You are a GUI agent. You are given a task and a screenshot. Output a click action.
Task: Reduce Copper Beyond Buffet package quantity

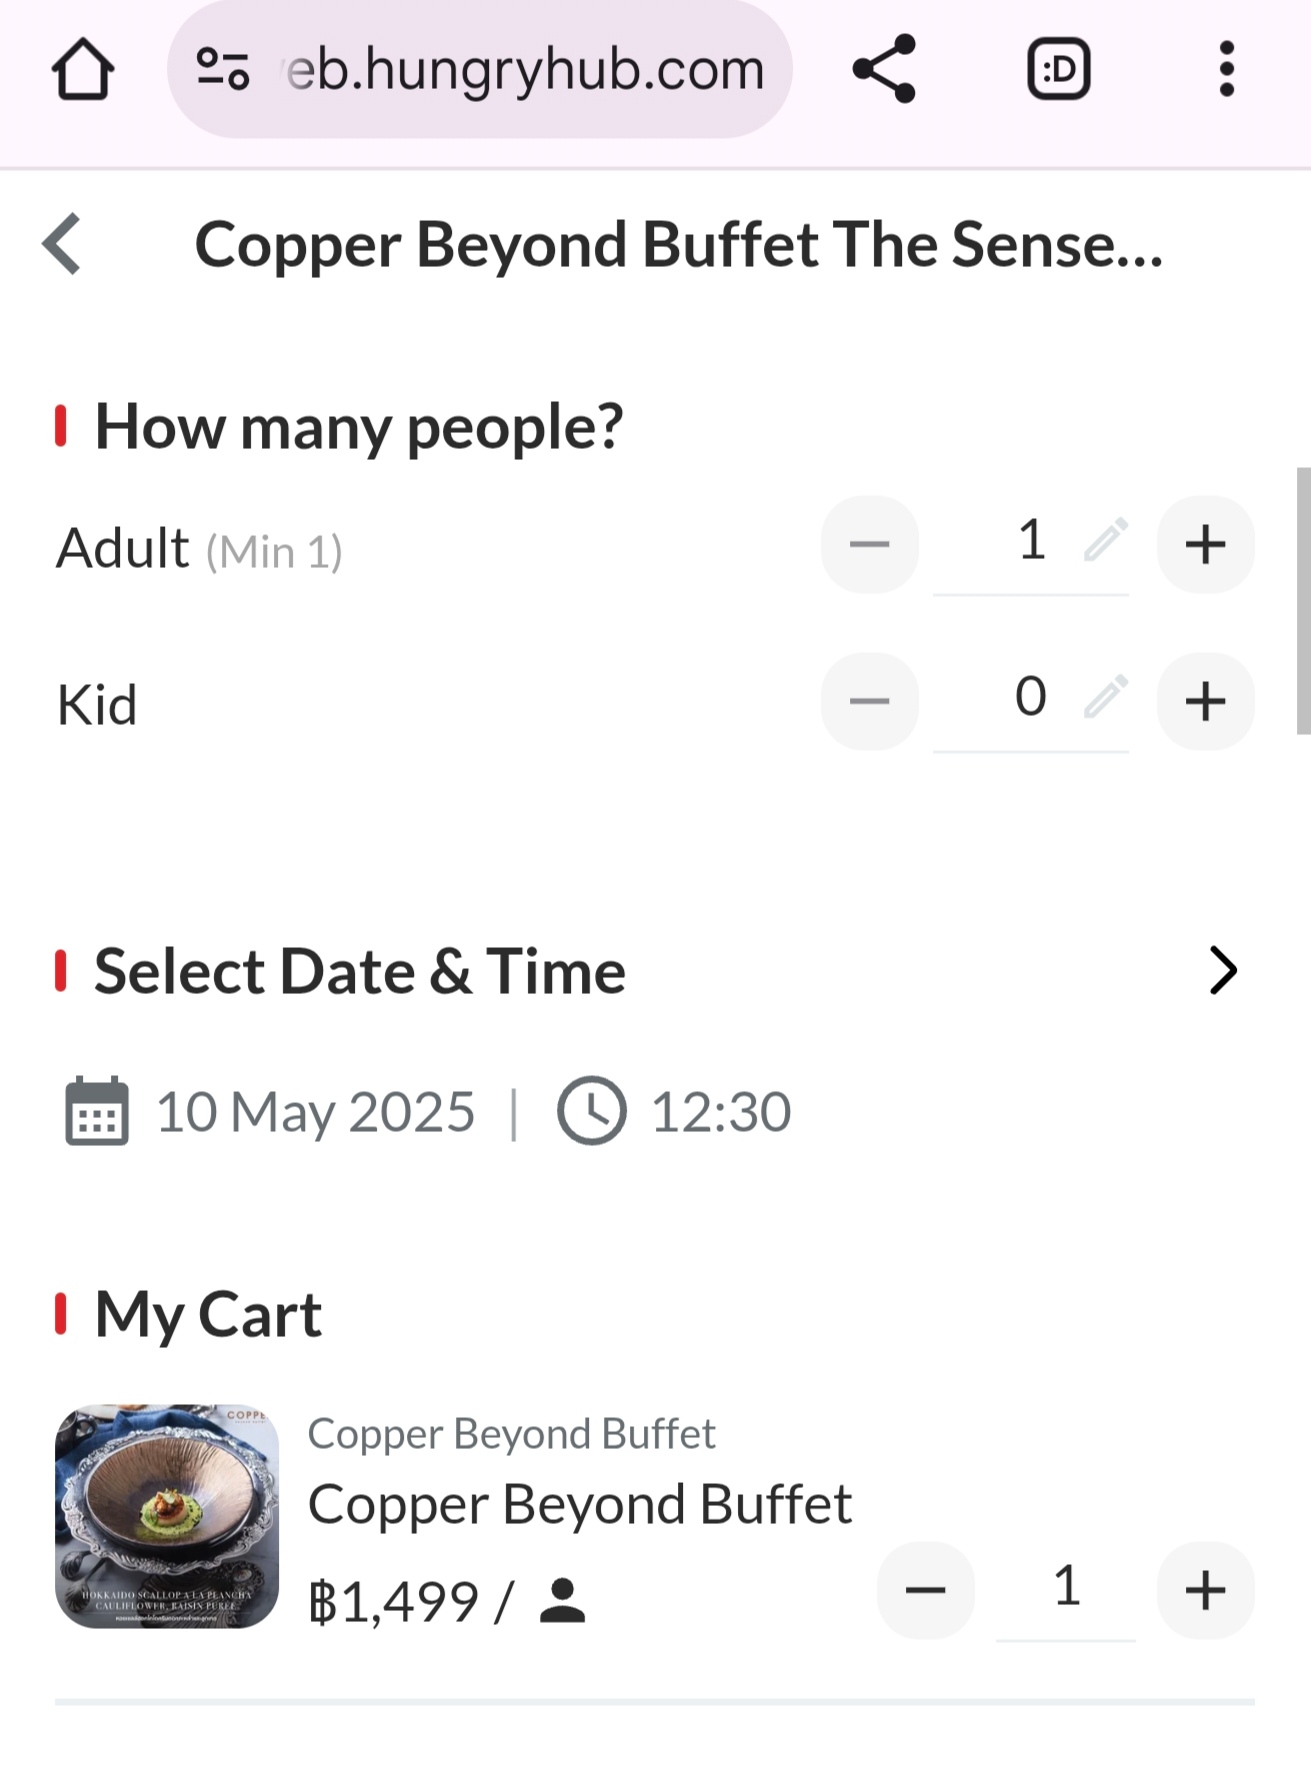click(926, 1590)
